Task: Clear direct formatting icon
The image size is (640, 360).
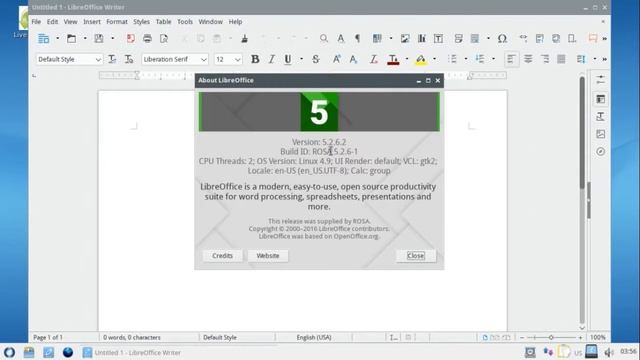Action: (373, 59)
